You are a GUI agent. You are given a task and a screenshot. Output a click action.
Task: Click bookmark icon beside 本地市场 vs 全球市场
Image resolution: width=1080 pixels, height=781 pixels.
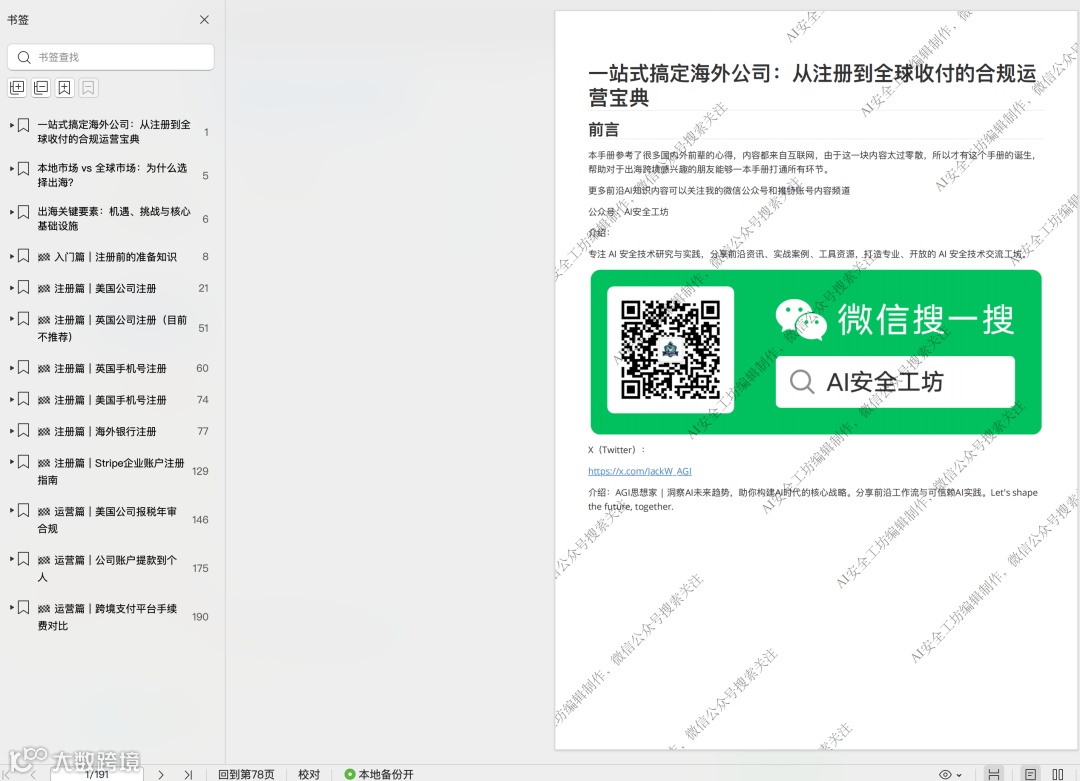pyautogui.click(x=23, y=169)
